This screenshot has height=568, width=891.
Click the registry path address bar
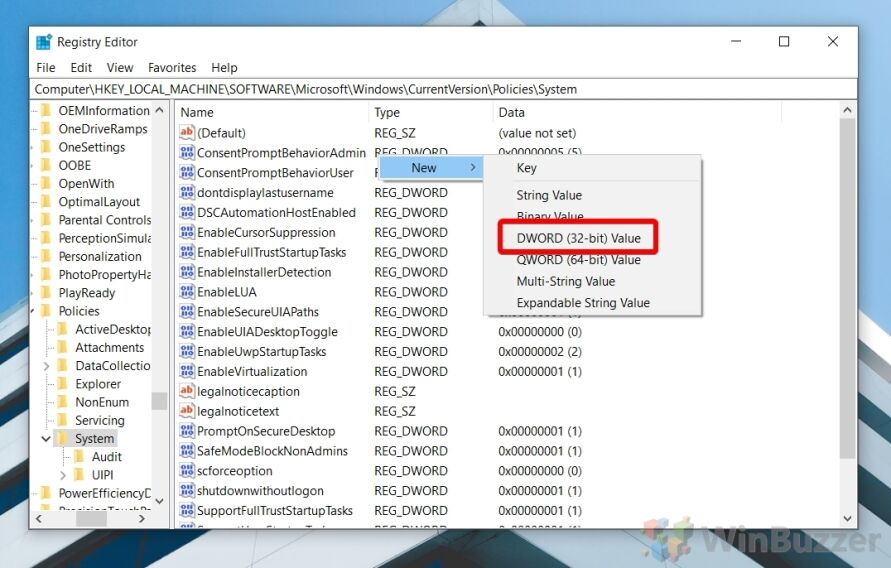click(443, 89)
